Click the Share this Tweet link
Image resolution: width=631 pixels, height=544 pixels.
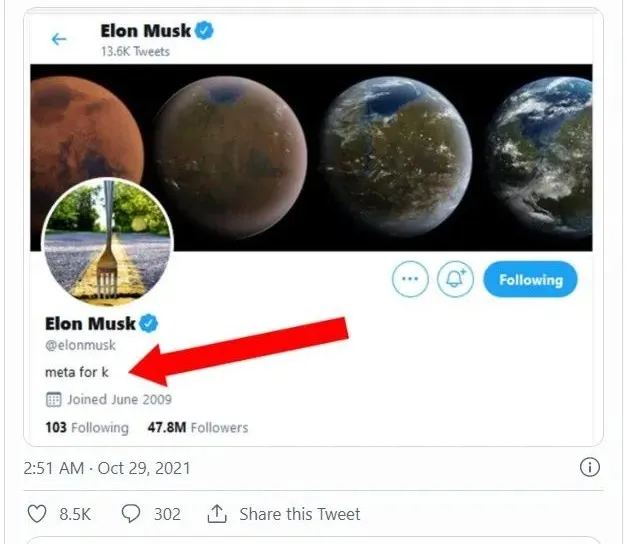coord(299,514)
